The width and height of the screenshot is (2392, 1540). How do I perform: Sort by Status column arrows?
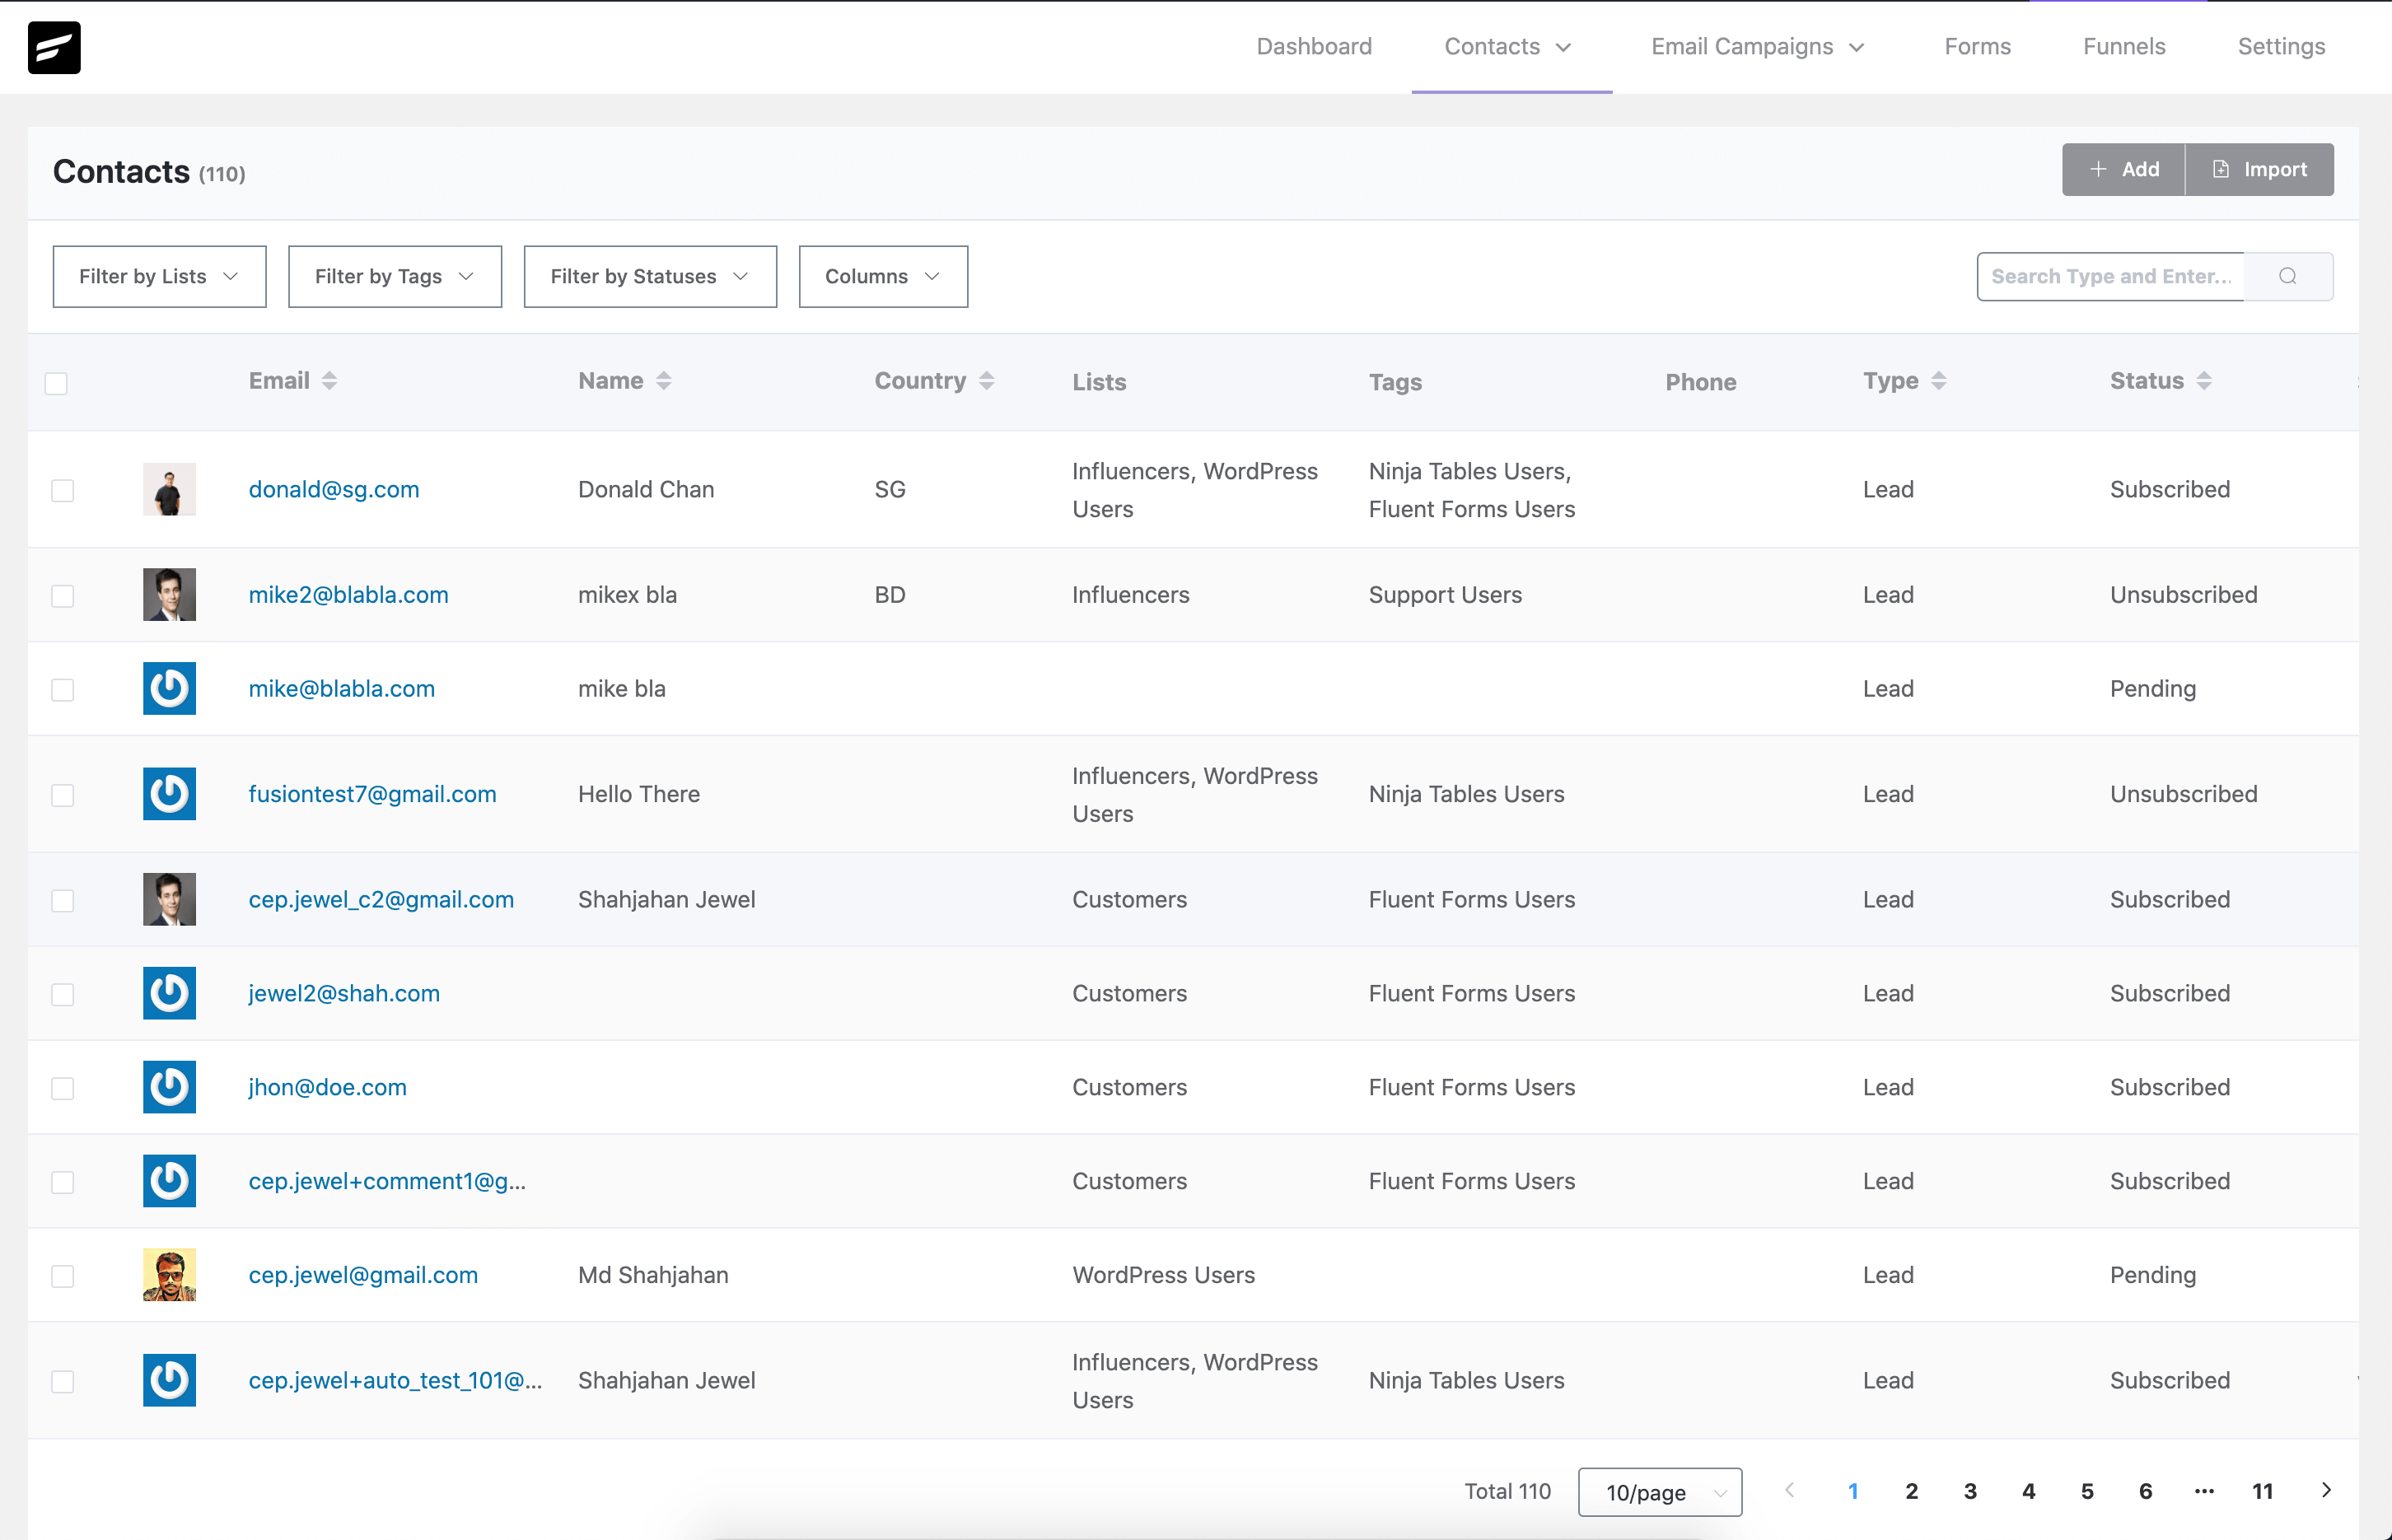click(2203, 381)
